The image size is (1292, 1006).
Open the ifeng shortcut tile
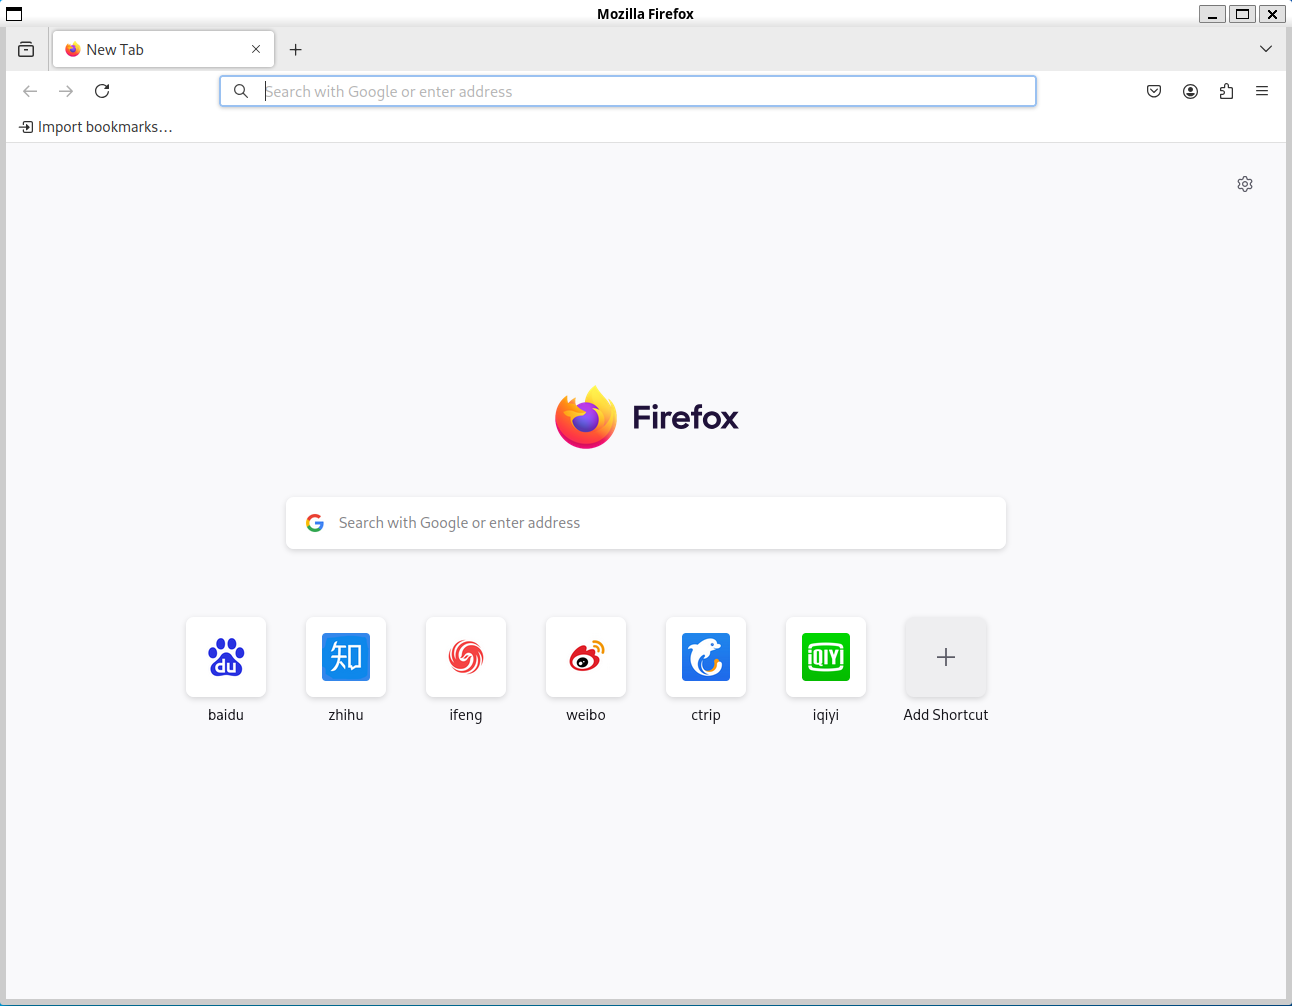pyautogui.click(x=466, y=657)
